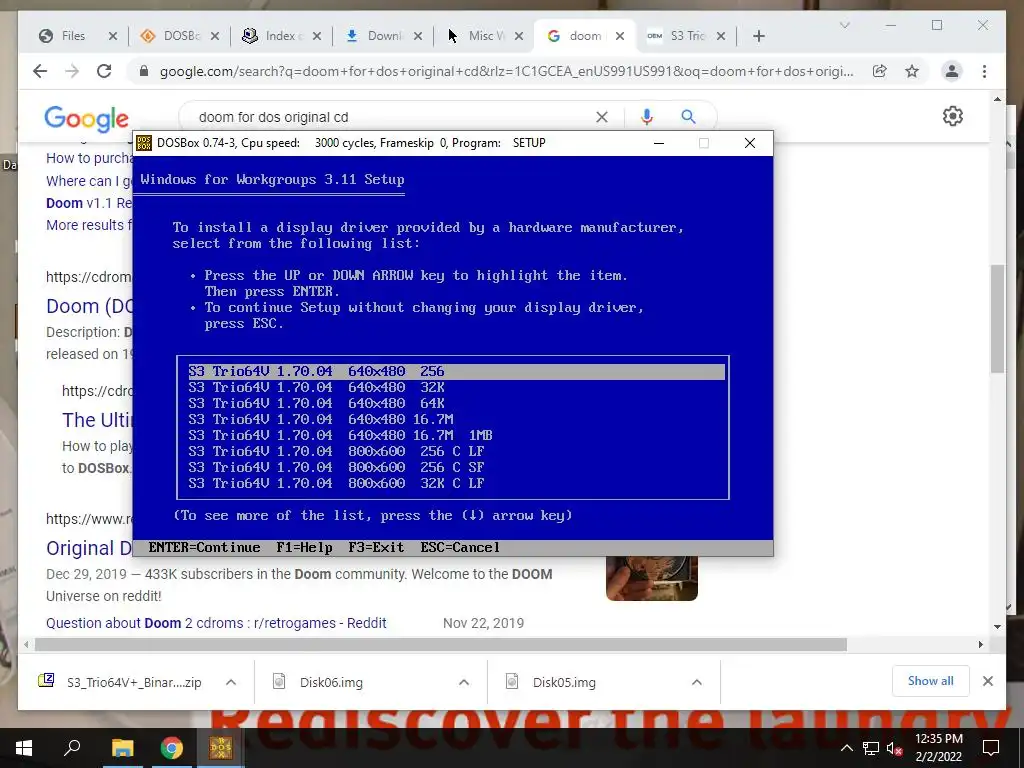Switch to the Misc tab

[485, 36]
